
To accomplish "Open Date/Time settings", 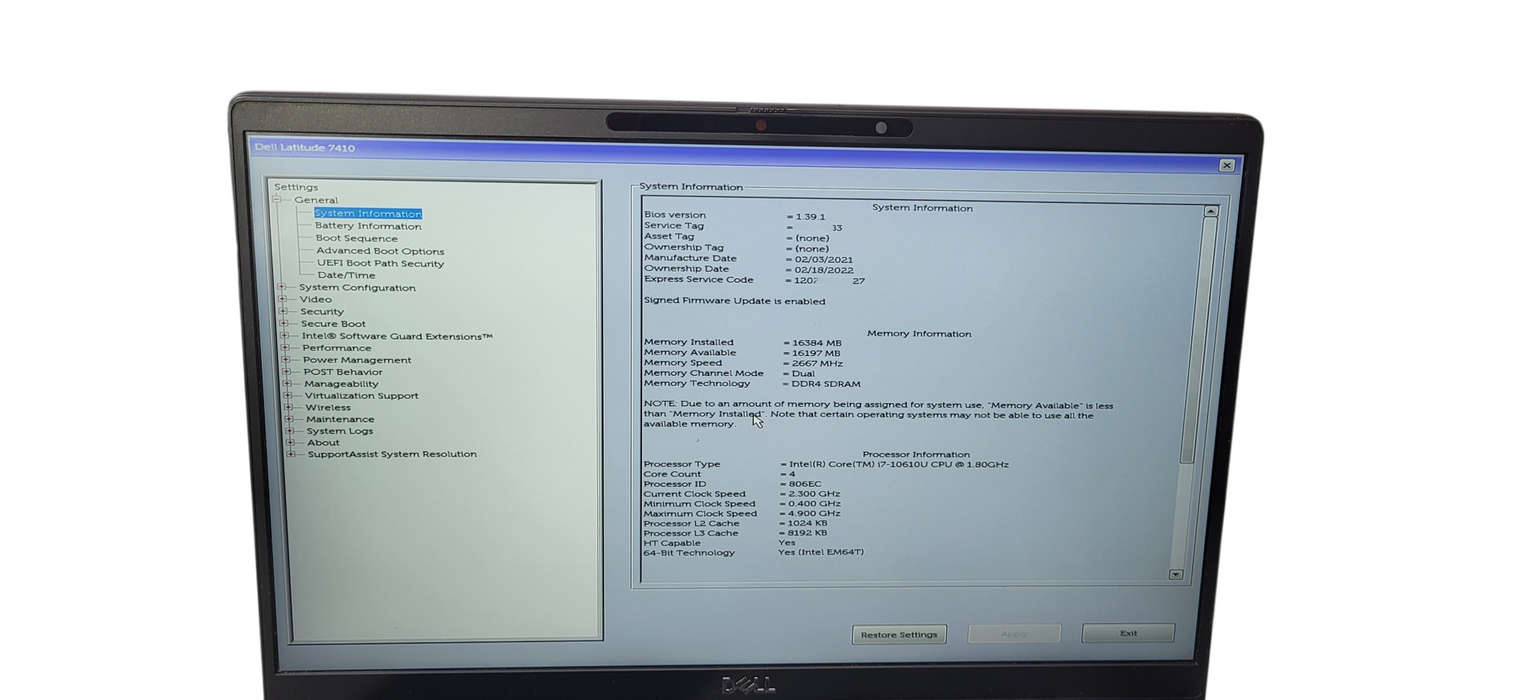I will (347, 276).
